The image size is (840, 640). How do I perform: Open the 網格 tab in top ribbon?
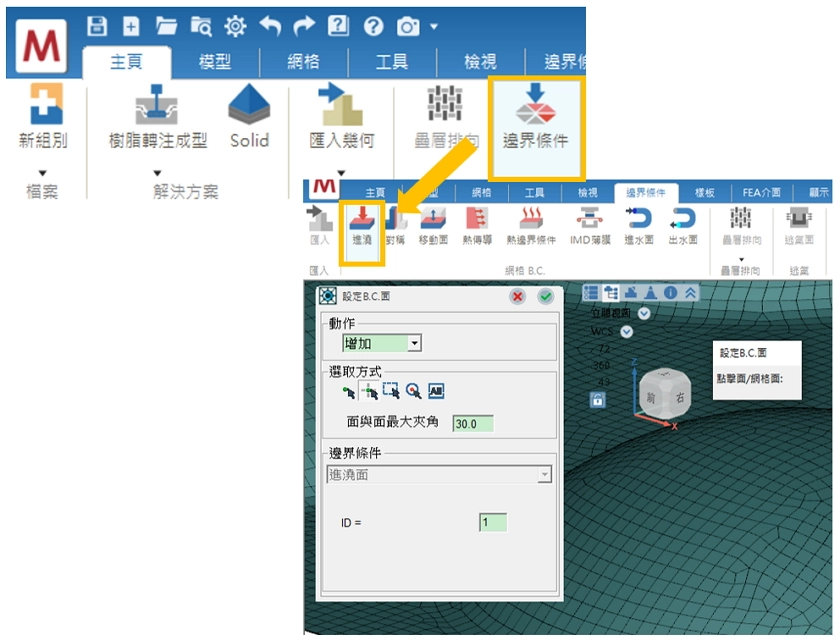click(x=303, y=62)
